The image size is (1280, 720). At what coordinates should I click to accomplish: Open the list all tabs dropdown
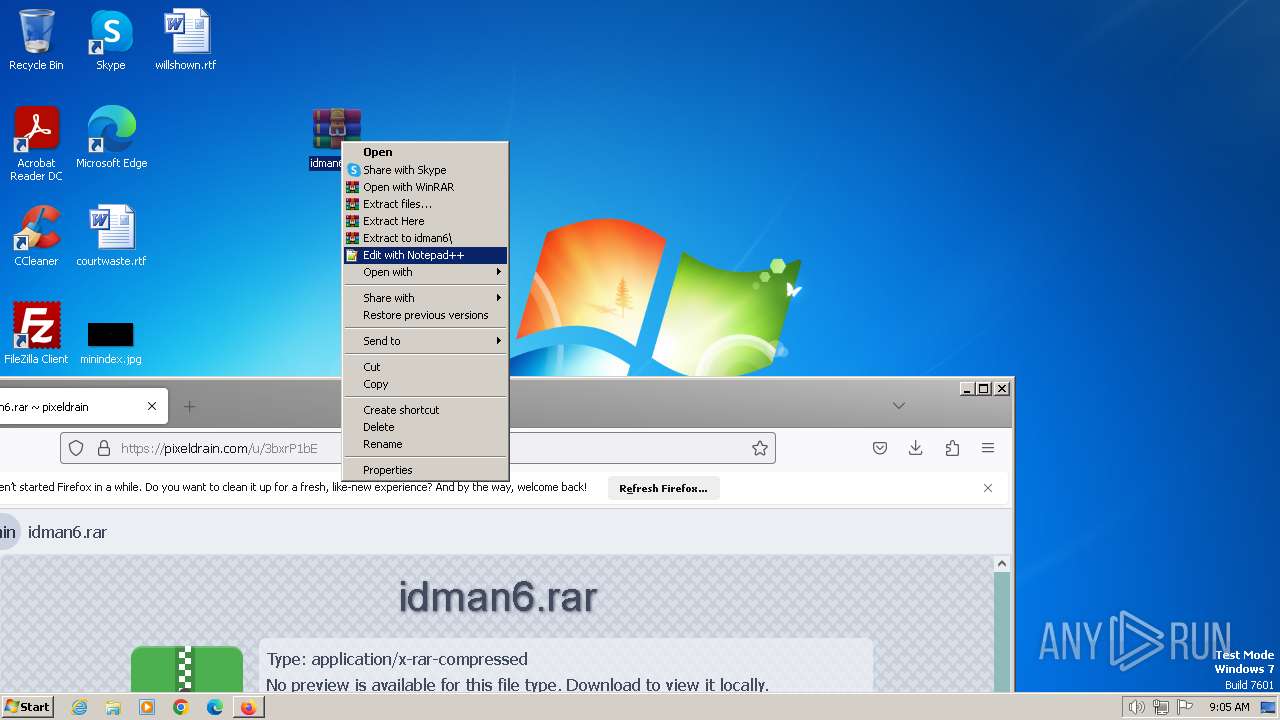coord(899,406)
